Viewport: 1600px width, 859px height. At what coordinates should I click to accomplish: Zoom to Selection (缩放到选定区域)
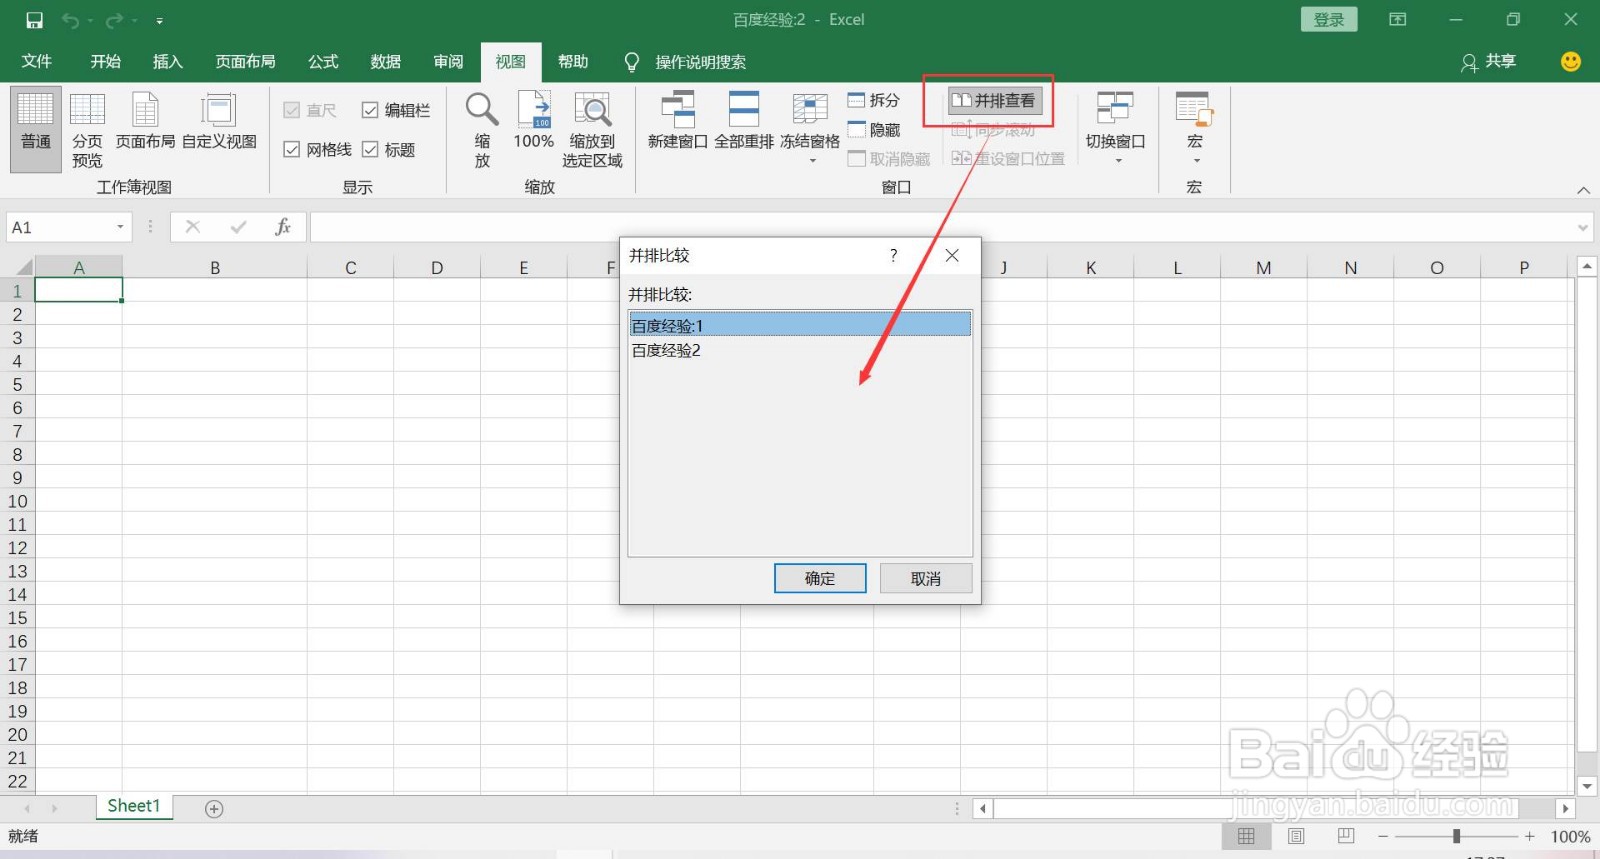click(x=592, y=129)
